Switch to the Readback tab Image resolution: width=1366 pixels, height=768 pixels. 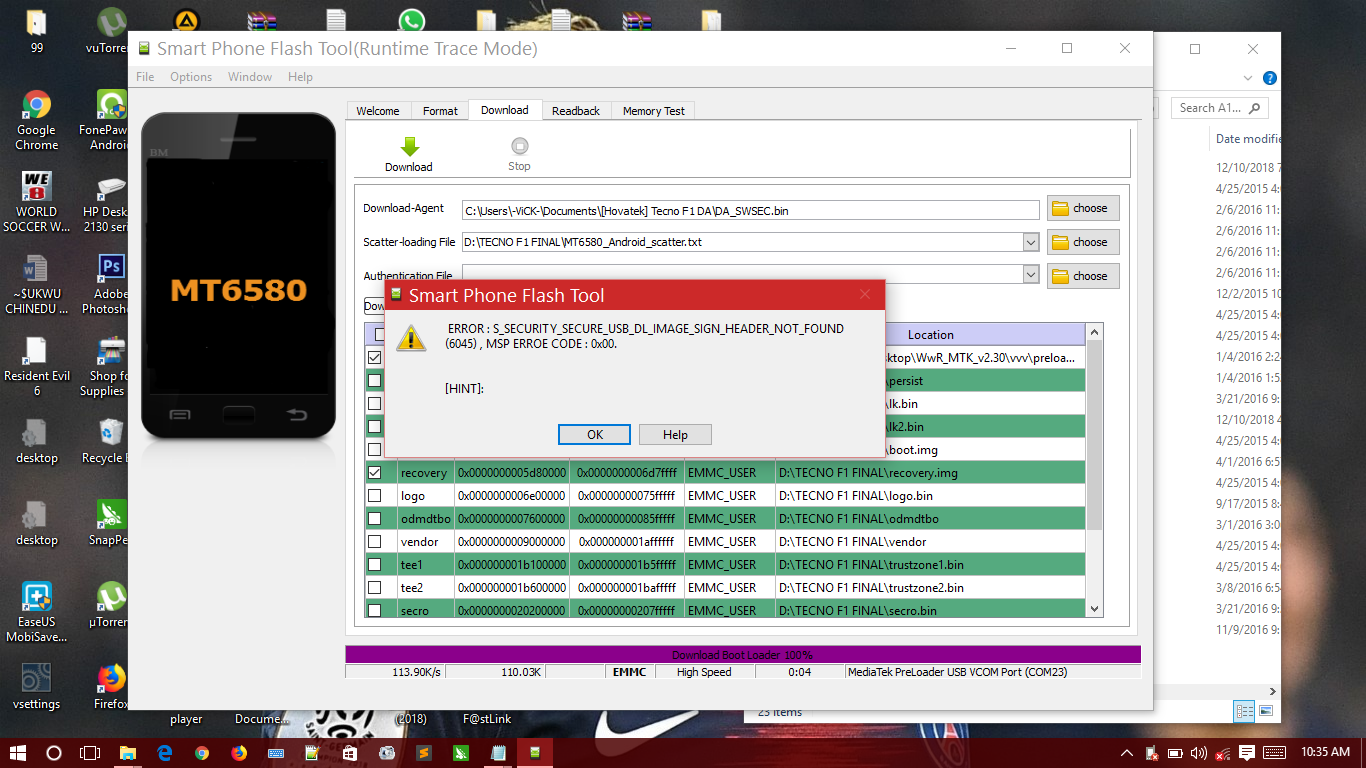[x=576, y=111]
